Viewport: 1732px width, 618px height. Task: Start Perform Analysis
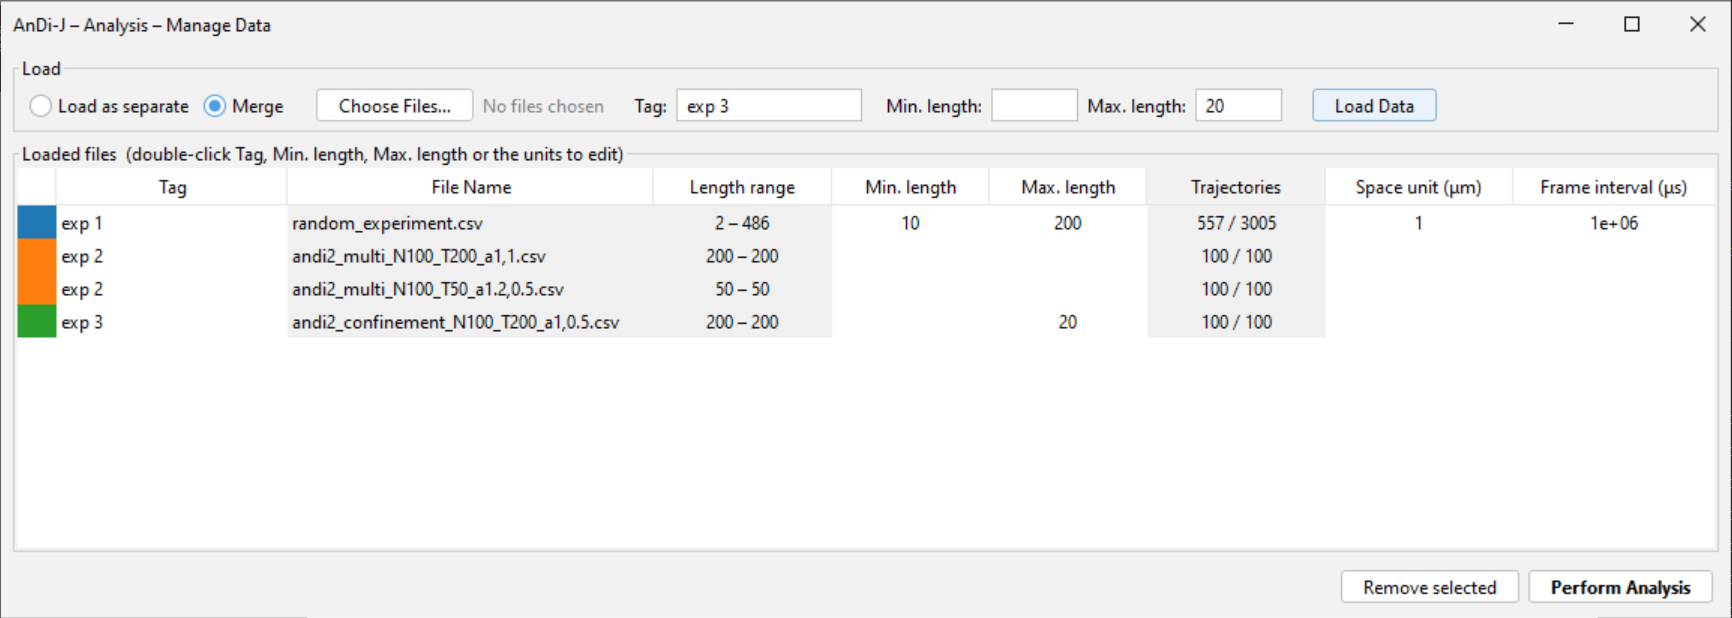tap(1620, 587)
